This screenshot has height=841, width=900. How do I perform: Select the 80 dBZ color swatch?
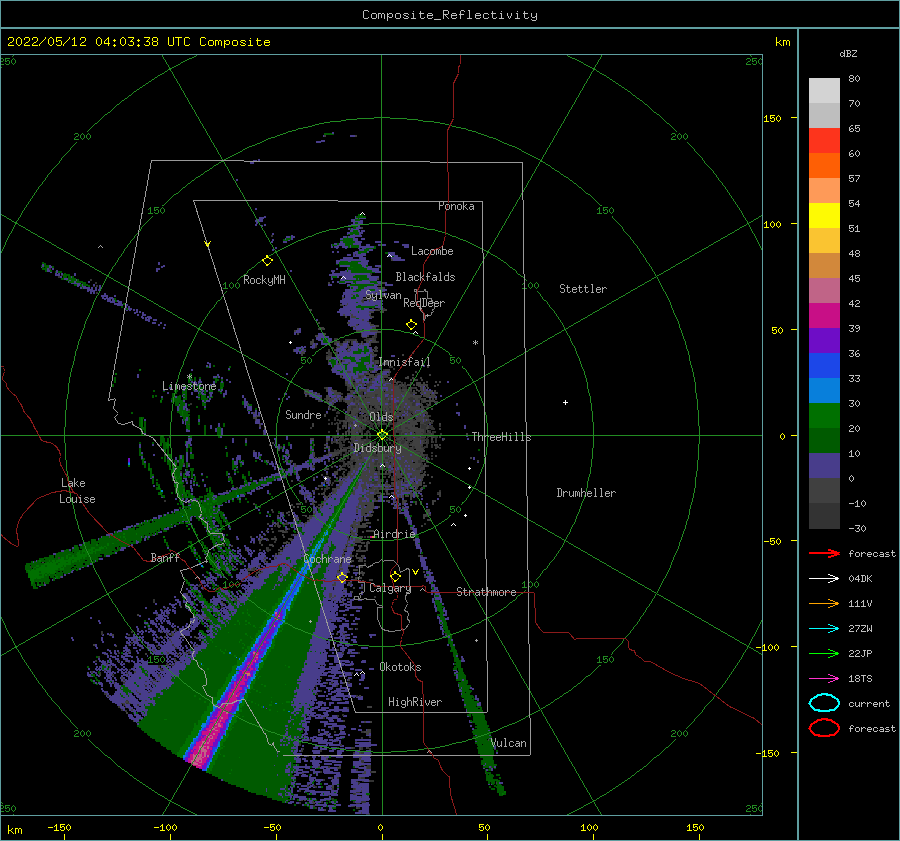(824, 90)
